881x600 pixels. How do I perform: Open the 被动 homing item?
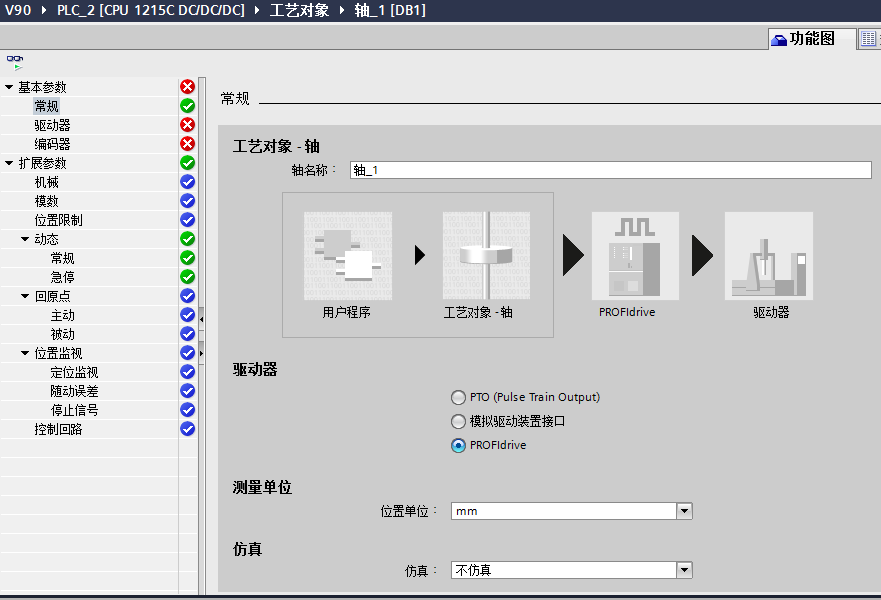point(62,334)
